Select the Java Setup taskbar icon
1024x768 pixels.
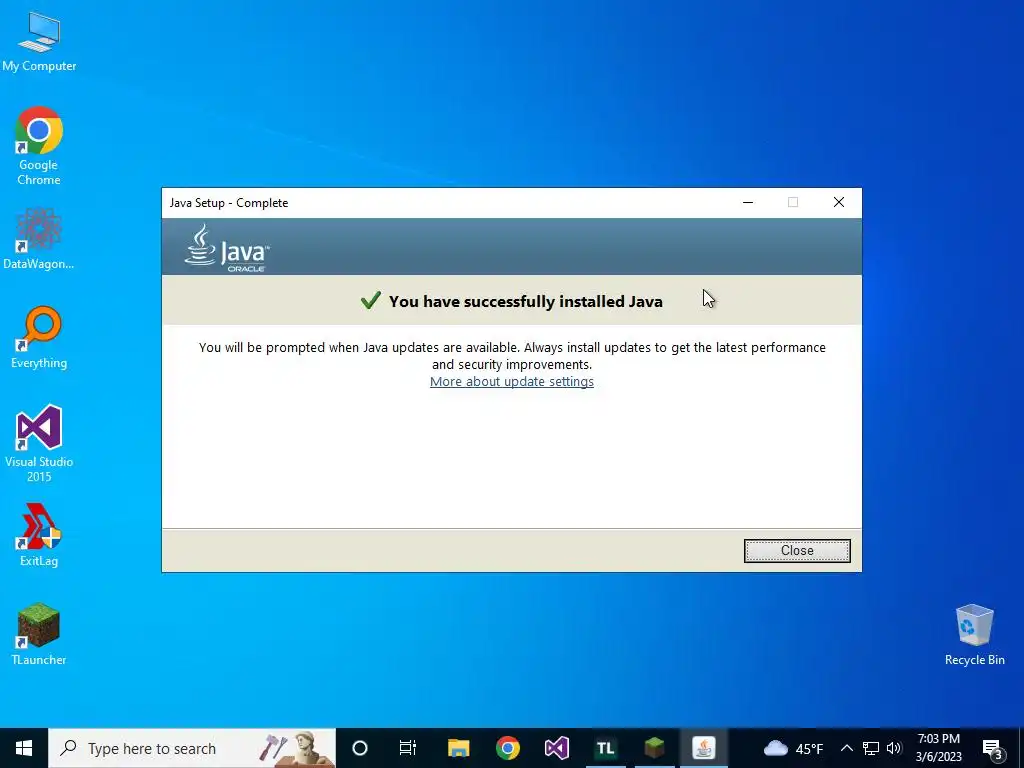coord(703,748)
